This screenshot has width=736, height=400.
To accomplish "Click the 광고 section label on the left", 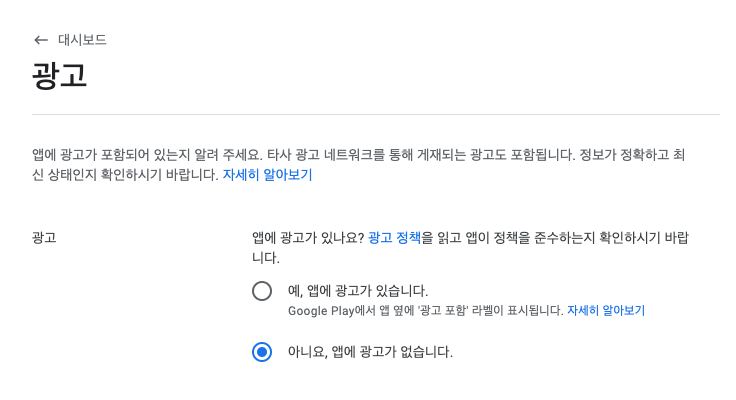I will point(44,238).
